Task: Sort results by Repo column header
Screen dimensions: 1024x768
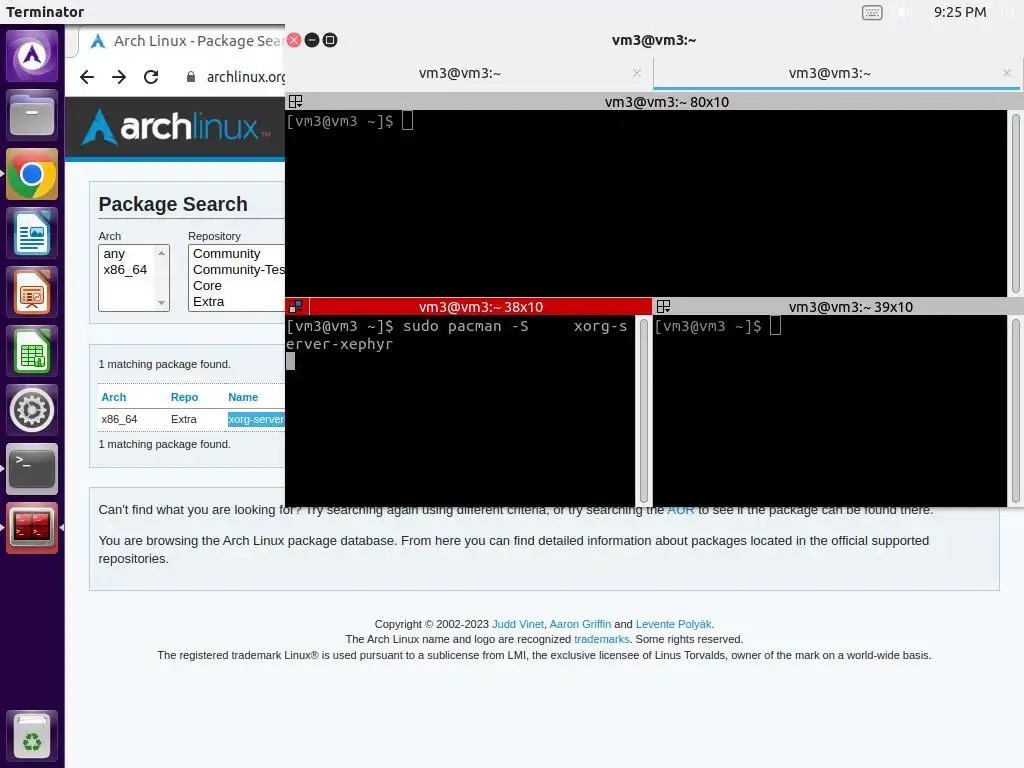Action: pos(184,397)
